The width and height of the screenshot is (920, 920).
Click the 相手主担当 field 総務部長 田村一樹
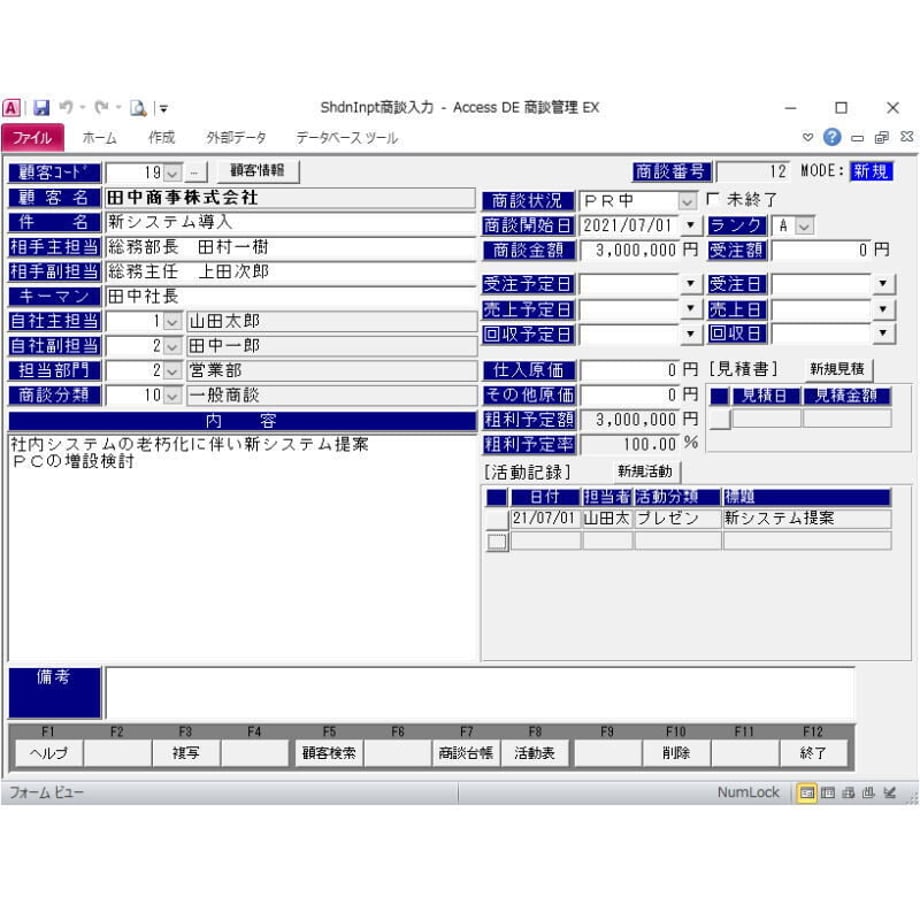pyautogui.click(x=290, y=247)
